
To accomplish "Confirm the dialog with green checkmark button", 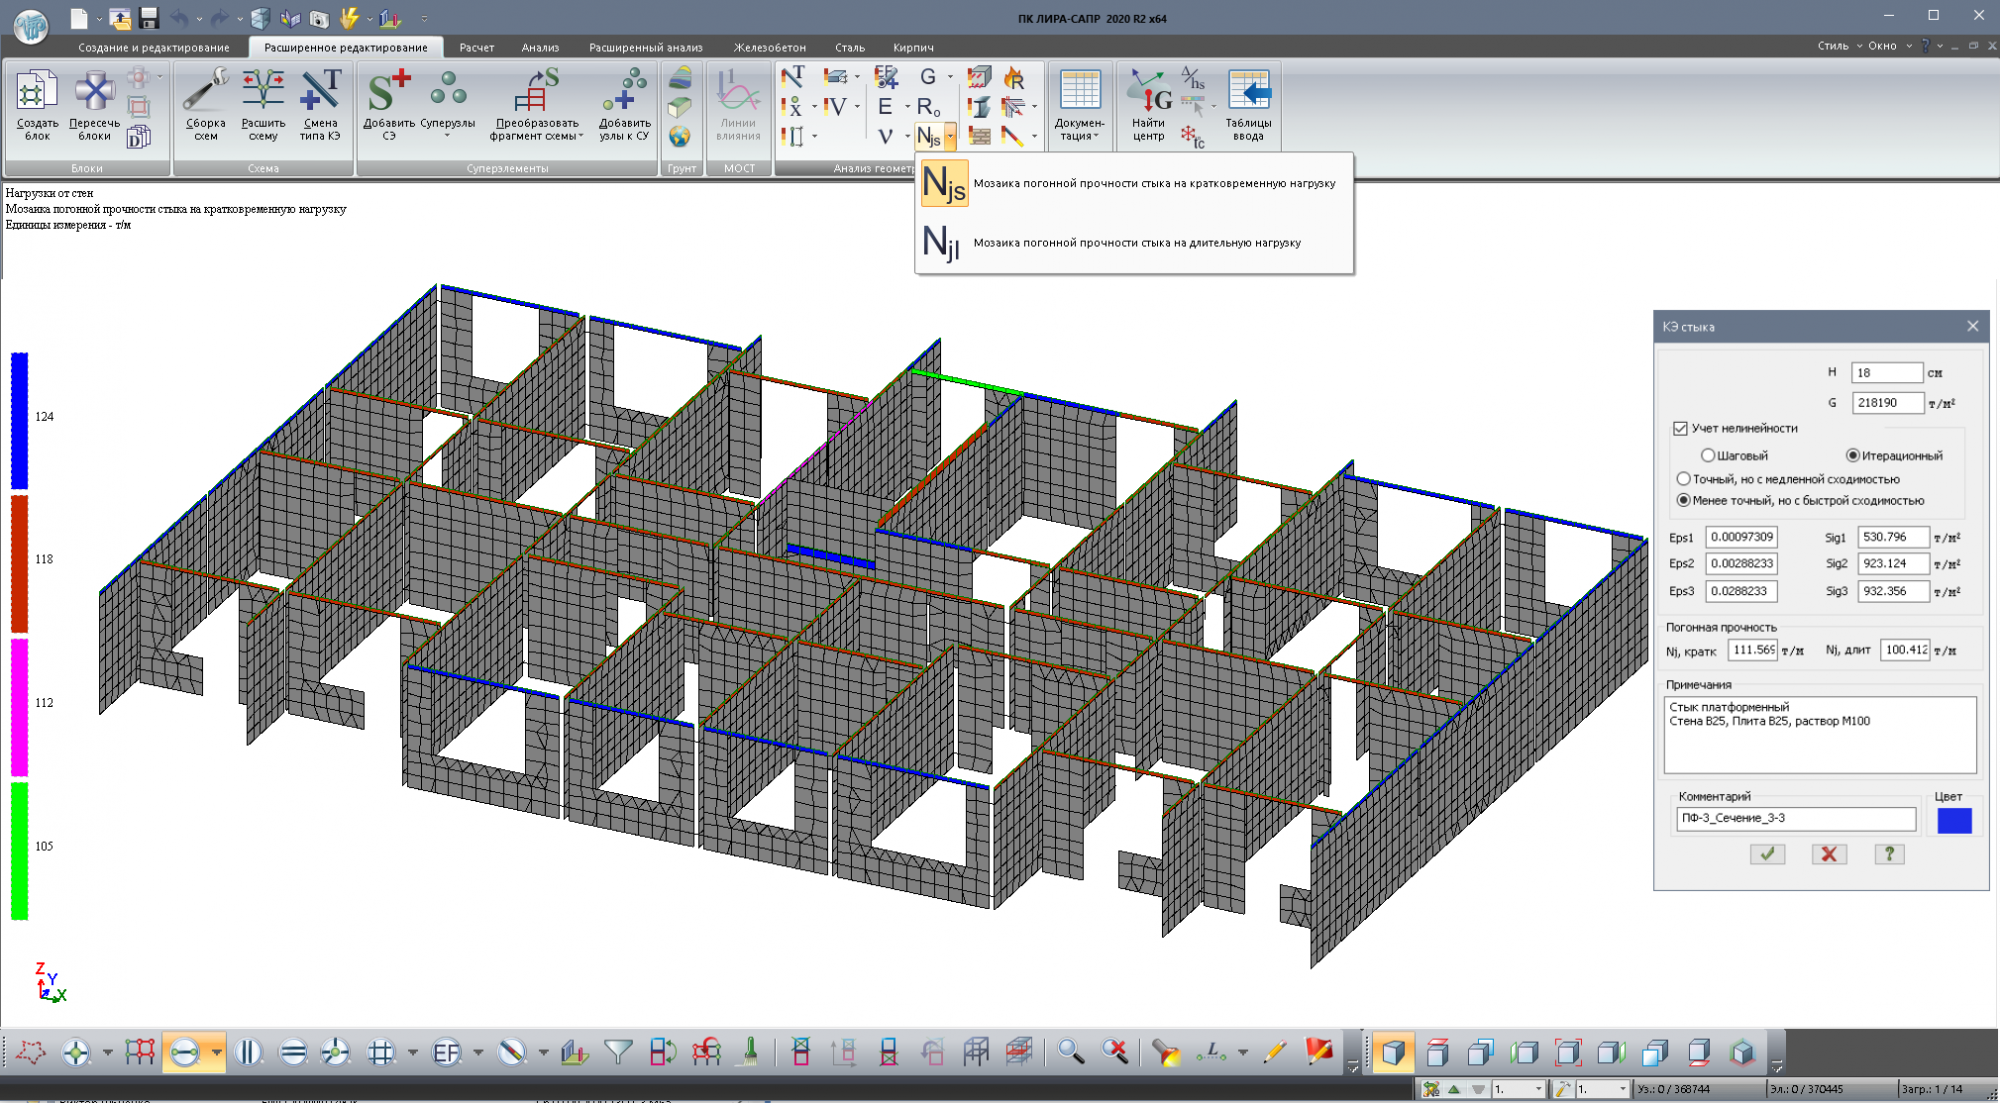I will point(1767,854).
